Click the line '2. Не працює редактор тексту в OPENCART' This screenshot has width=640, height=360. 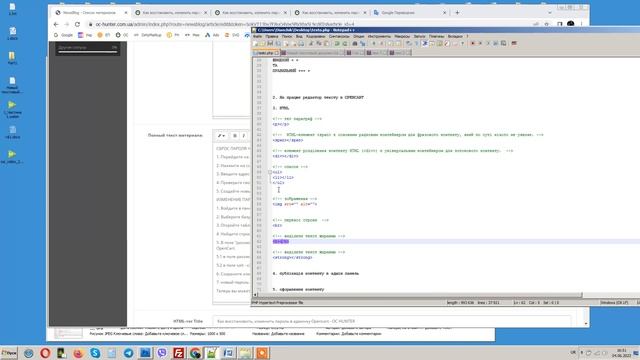318,98
